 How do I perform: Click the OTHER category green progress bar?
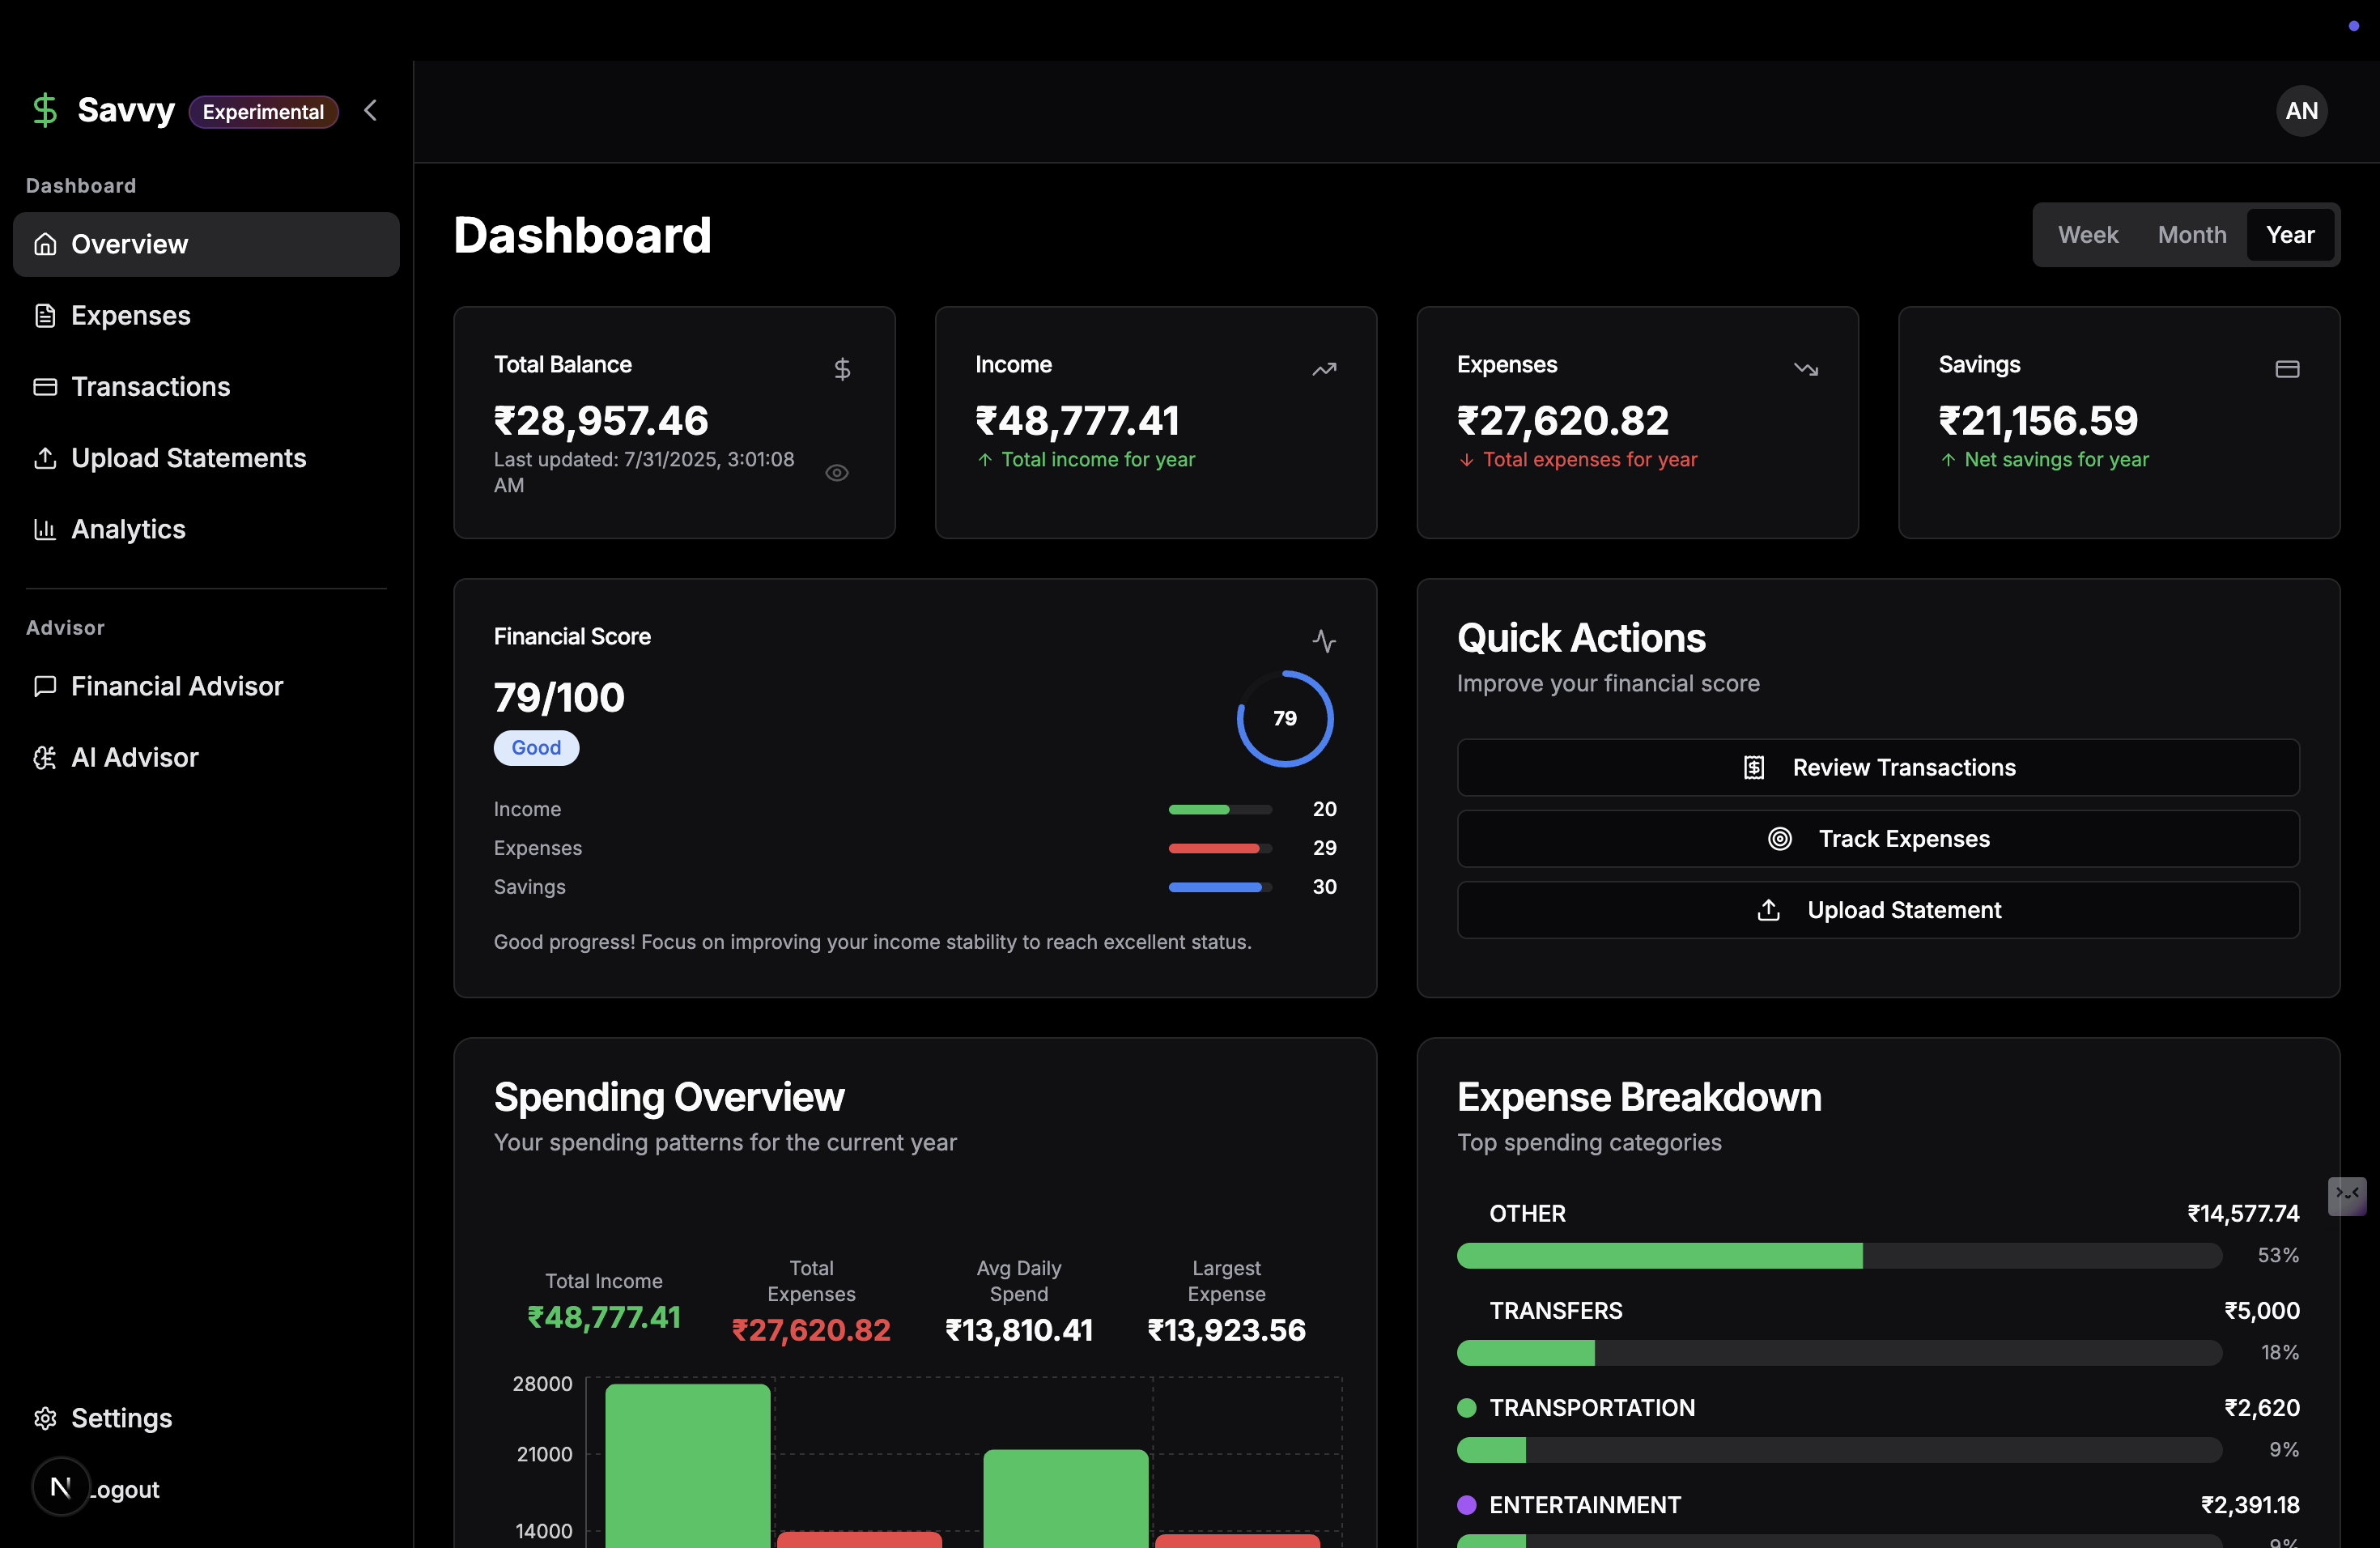[1659, 1256]
